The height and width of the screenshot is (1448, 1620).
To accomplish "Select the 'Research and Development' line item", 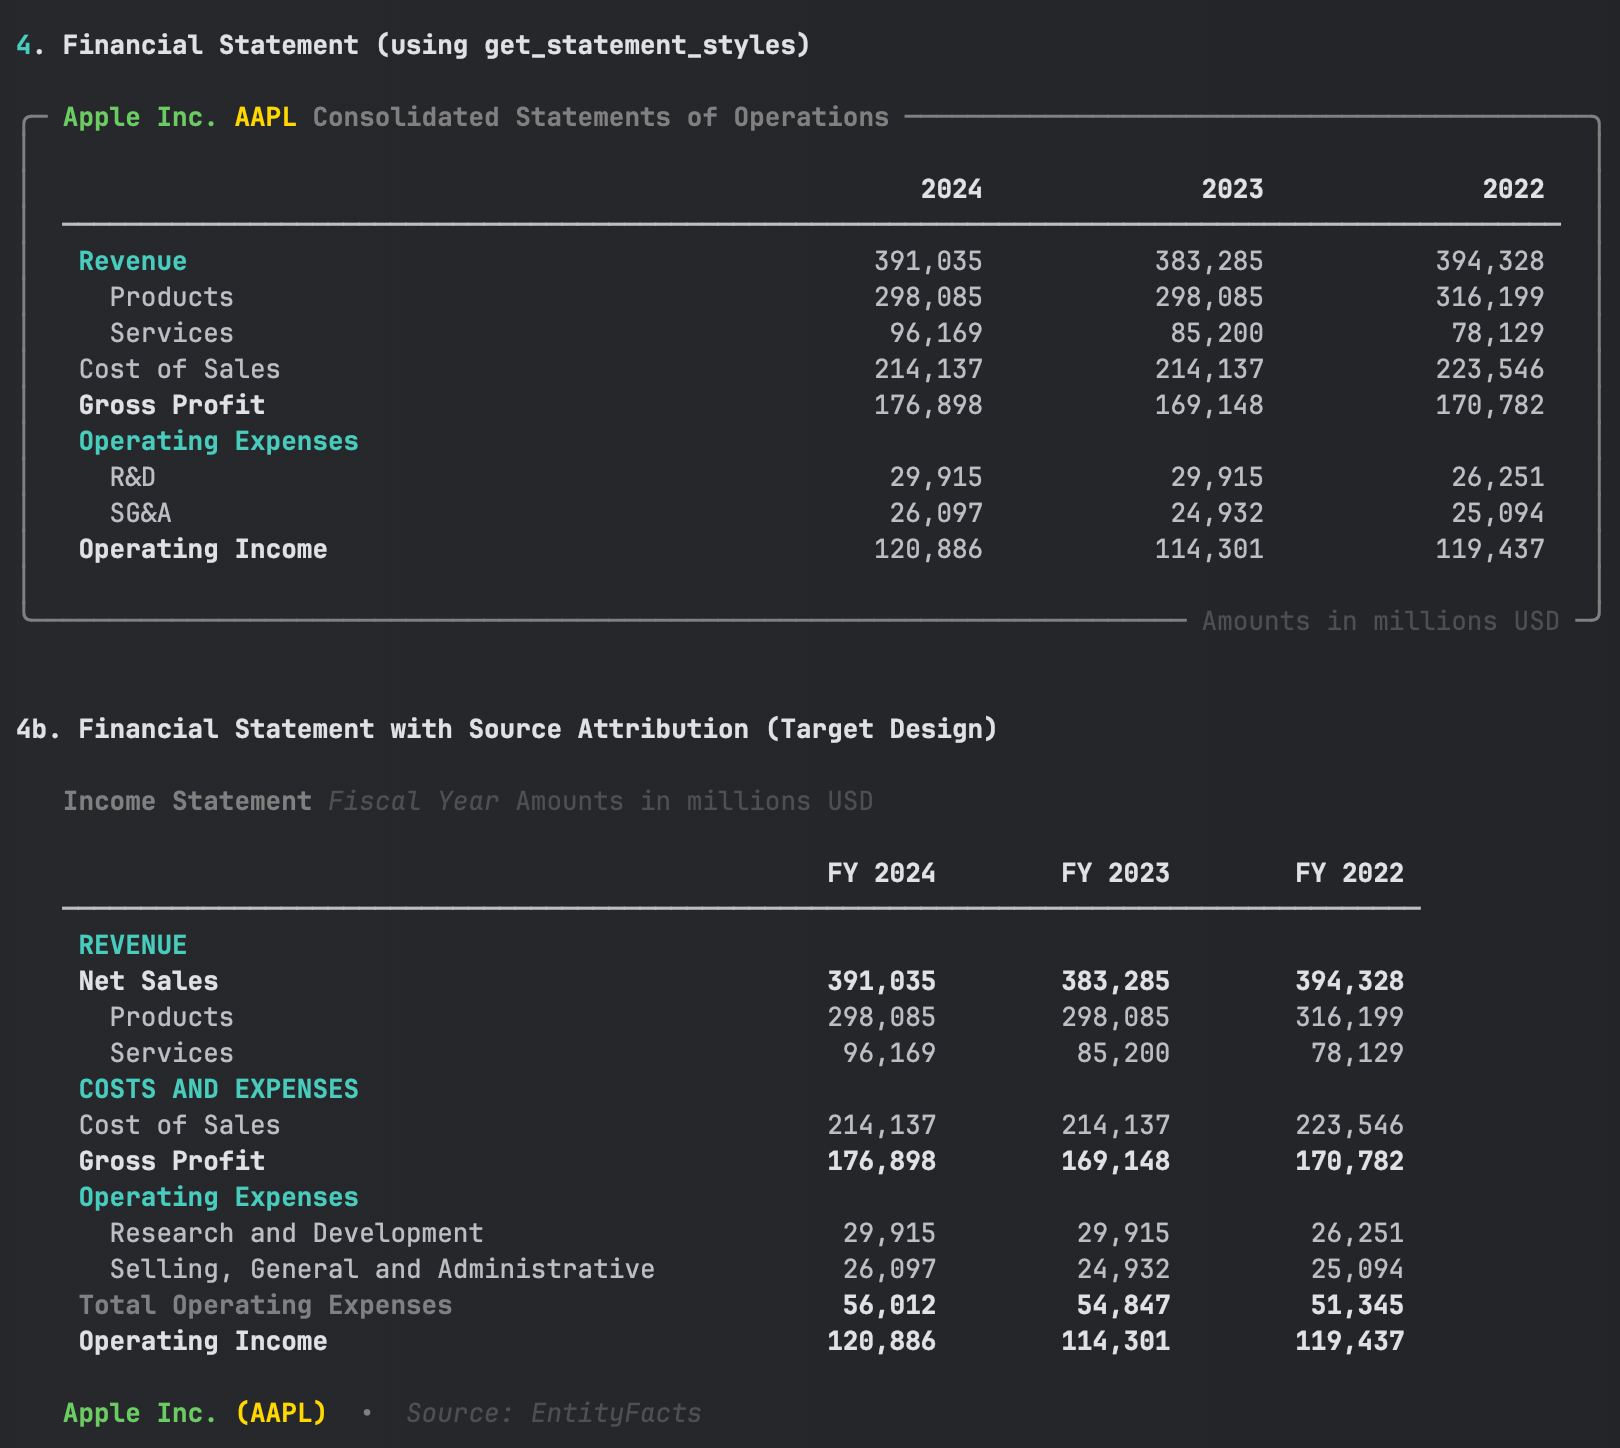I will click(296, 1233).
